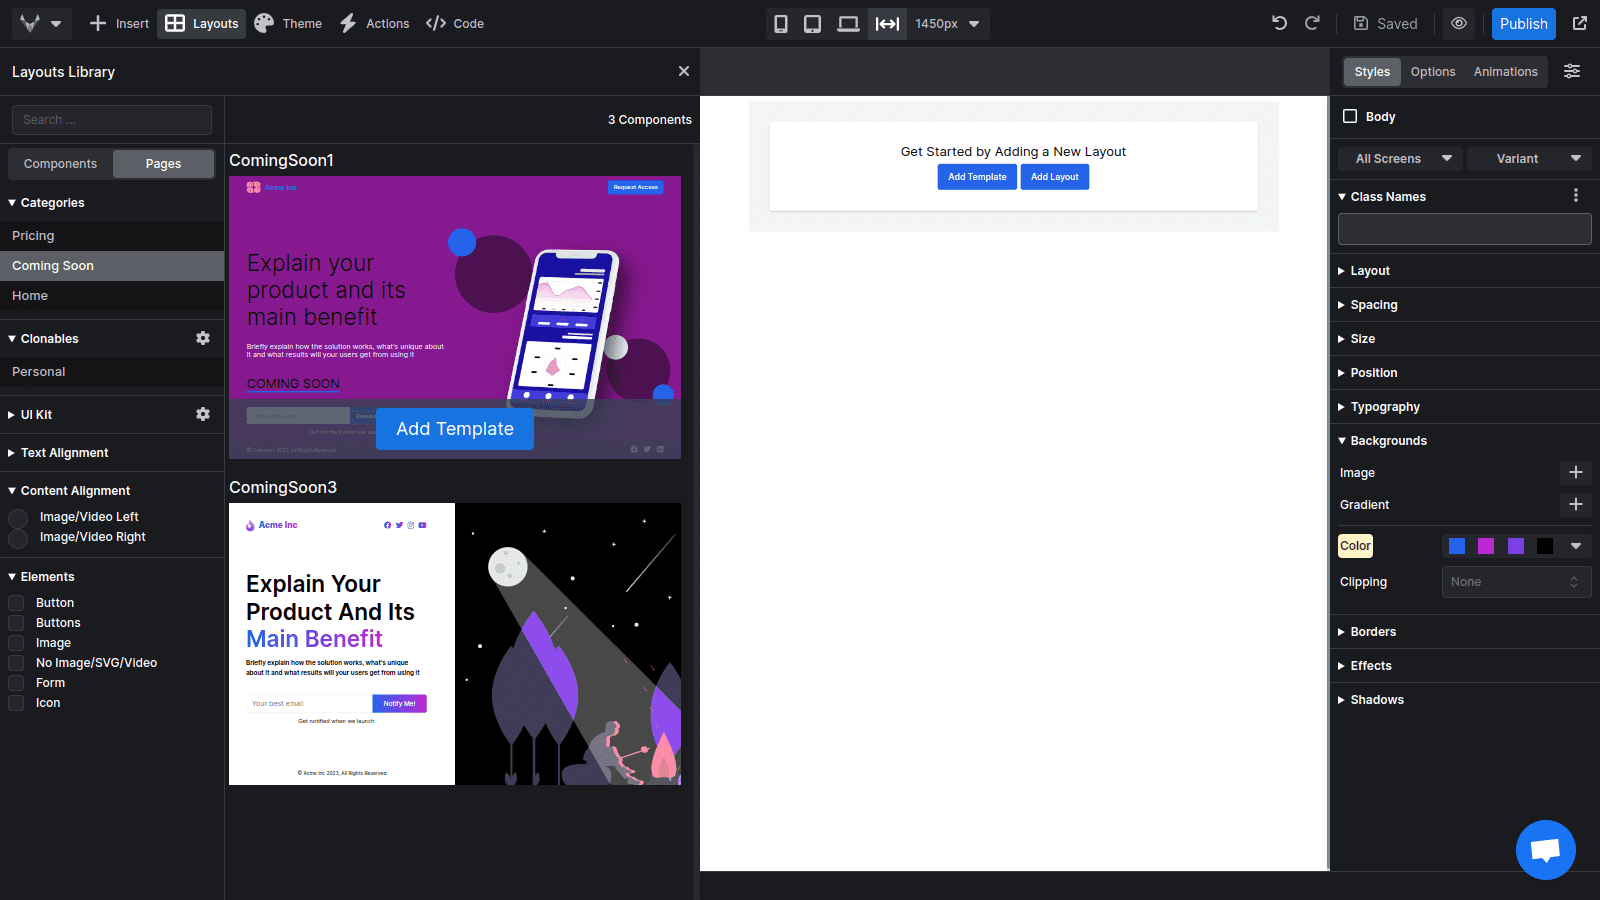This screenshot has width=1600, height=900.
Task: Enable the Image element filter
Action: tap(16, 643)
